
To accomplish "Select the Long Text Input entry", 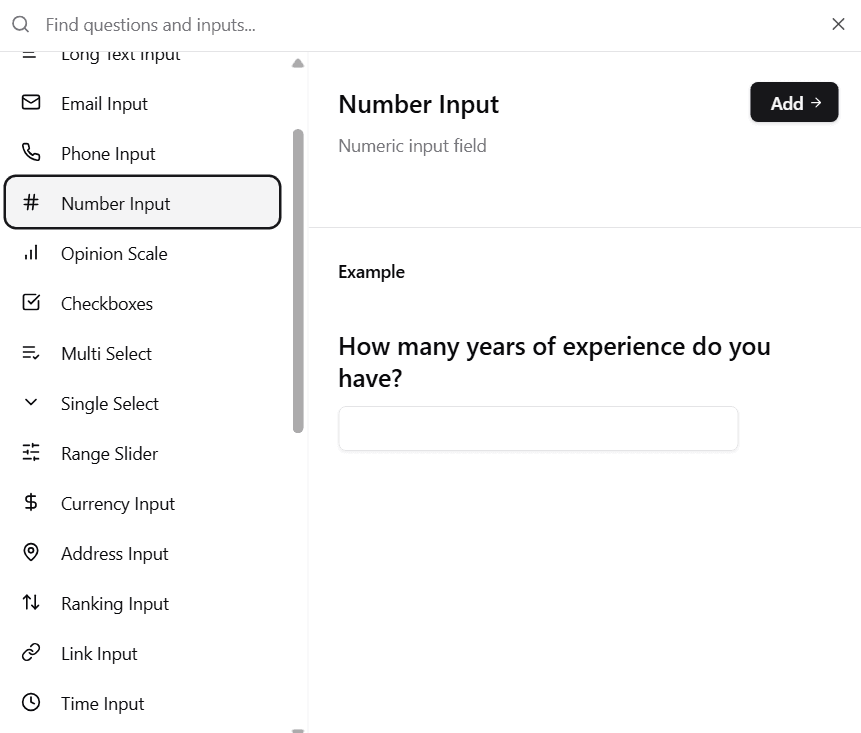I will 120,55.
